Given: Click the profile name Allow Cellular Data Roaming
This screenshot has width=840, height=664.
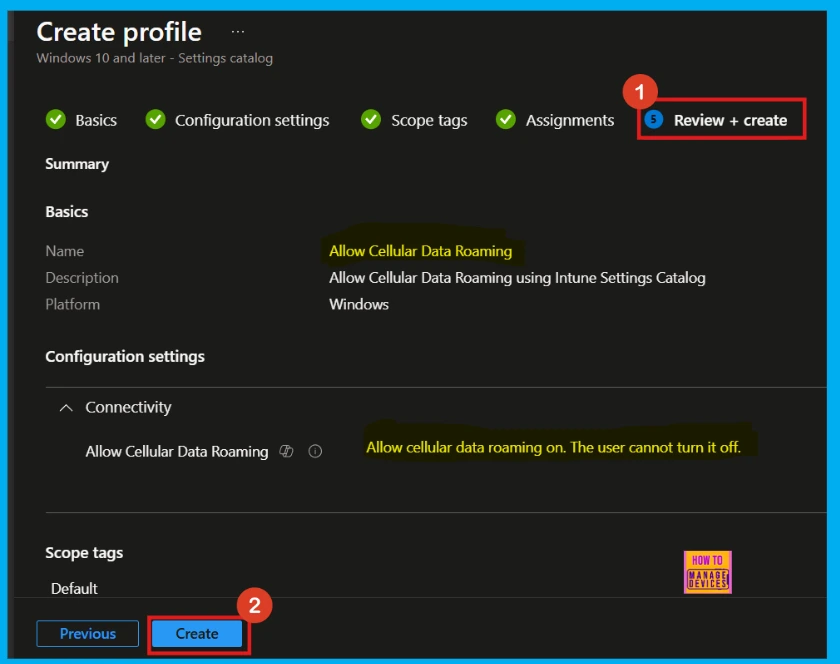Looking at the screenshot, I should click(421, 251).
